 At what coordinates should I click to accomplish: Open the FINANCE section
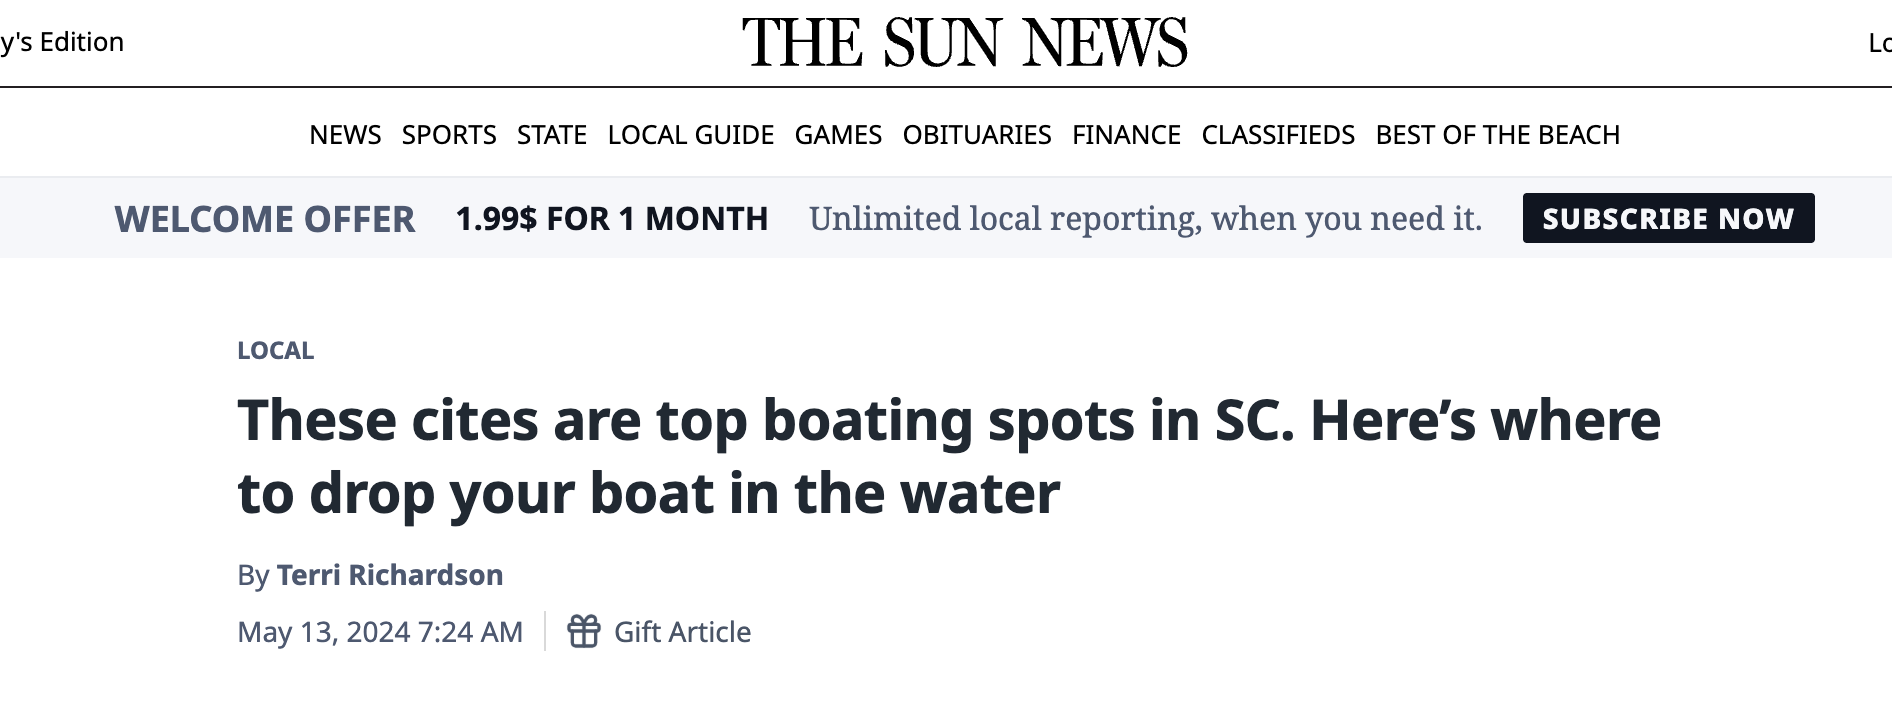pyautogui.click(x=1126, y=135)
